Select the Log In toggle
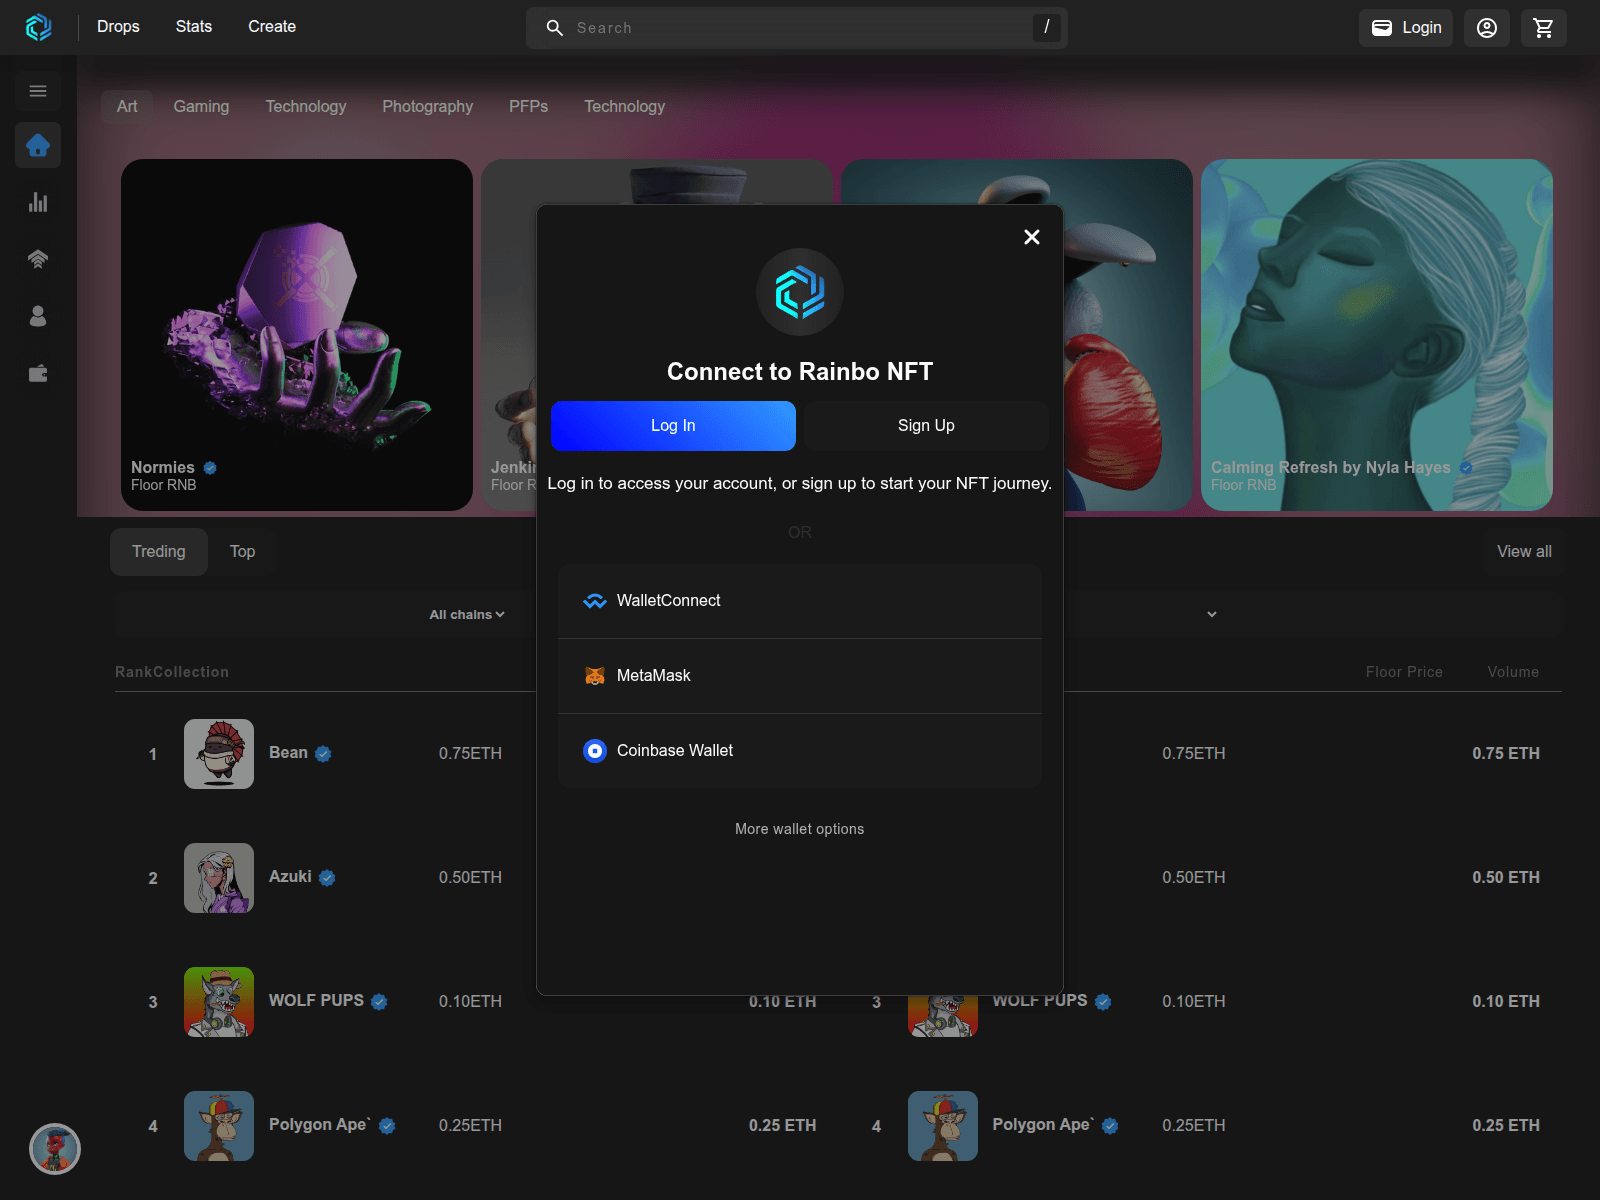Viewport: 1600px width, 1200px height. (x=673, y=426)
